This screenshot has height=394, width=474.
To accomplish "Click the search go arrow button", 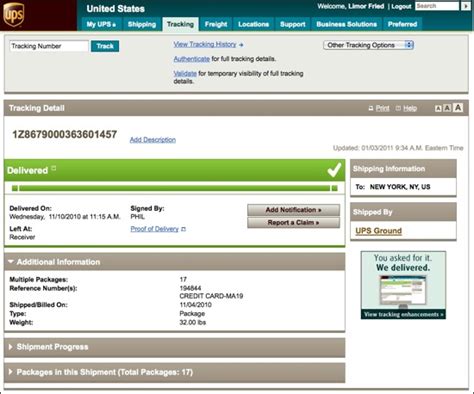I will coord(466,6).
